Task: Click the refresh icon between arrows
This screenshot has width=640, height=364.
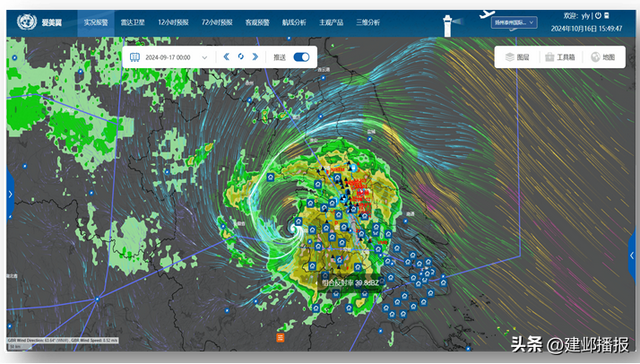Action: pyautogui.click(x=241, y=57)
